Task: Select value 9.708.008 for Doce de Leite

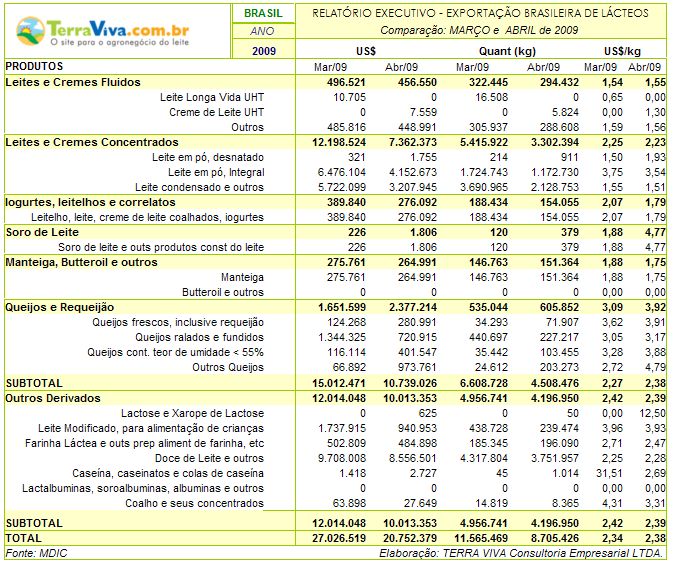Action: [342, 458]
